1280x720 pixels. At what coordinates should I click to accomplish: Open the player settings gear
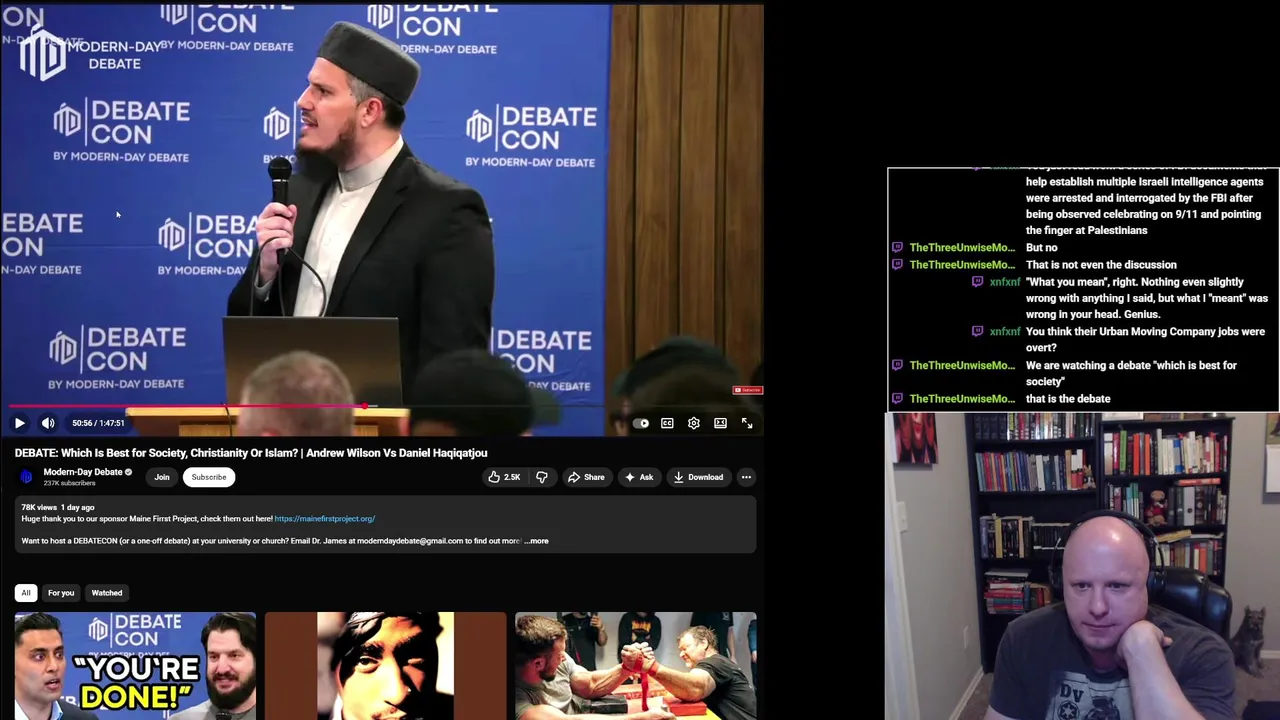coord(694,423)
